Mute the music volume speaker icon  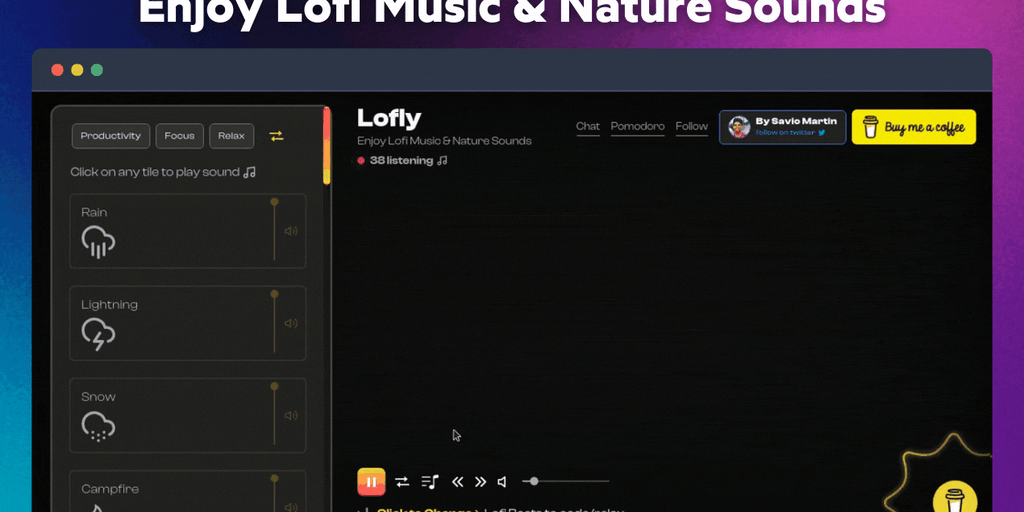point(502,482)
